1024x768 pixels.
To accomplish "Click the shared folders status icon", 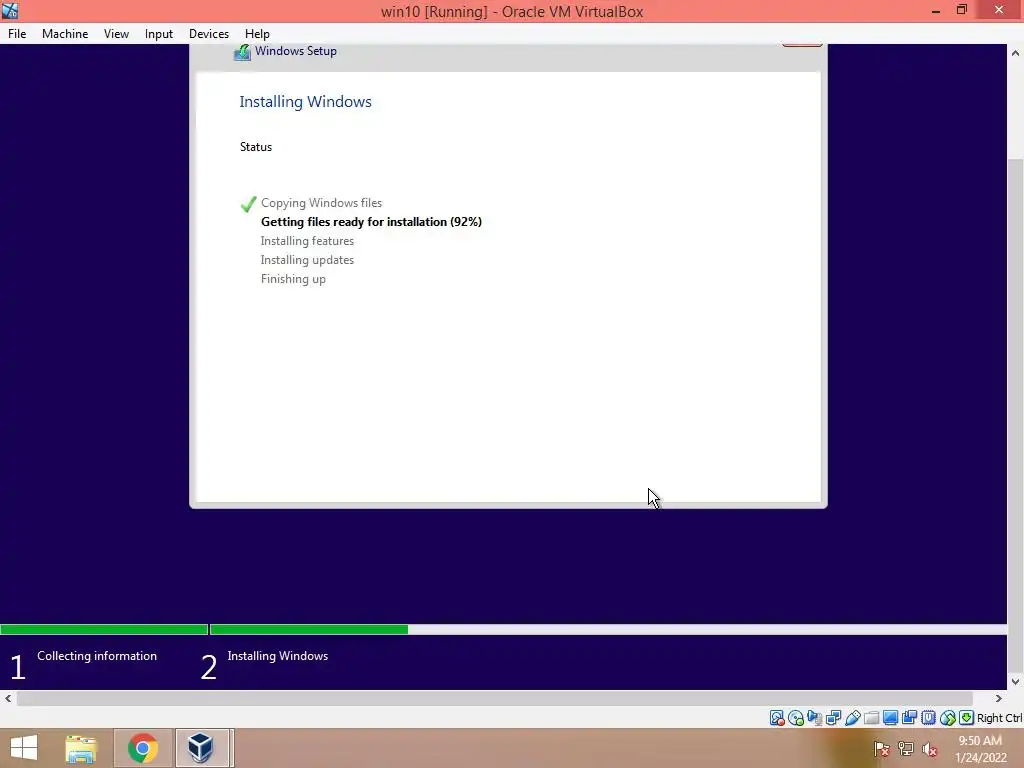I will [871, 718].
